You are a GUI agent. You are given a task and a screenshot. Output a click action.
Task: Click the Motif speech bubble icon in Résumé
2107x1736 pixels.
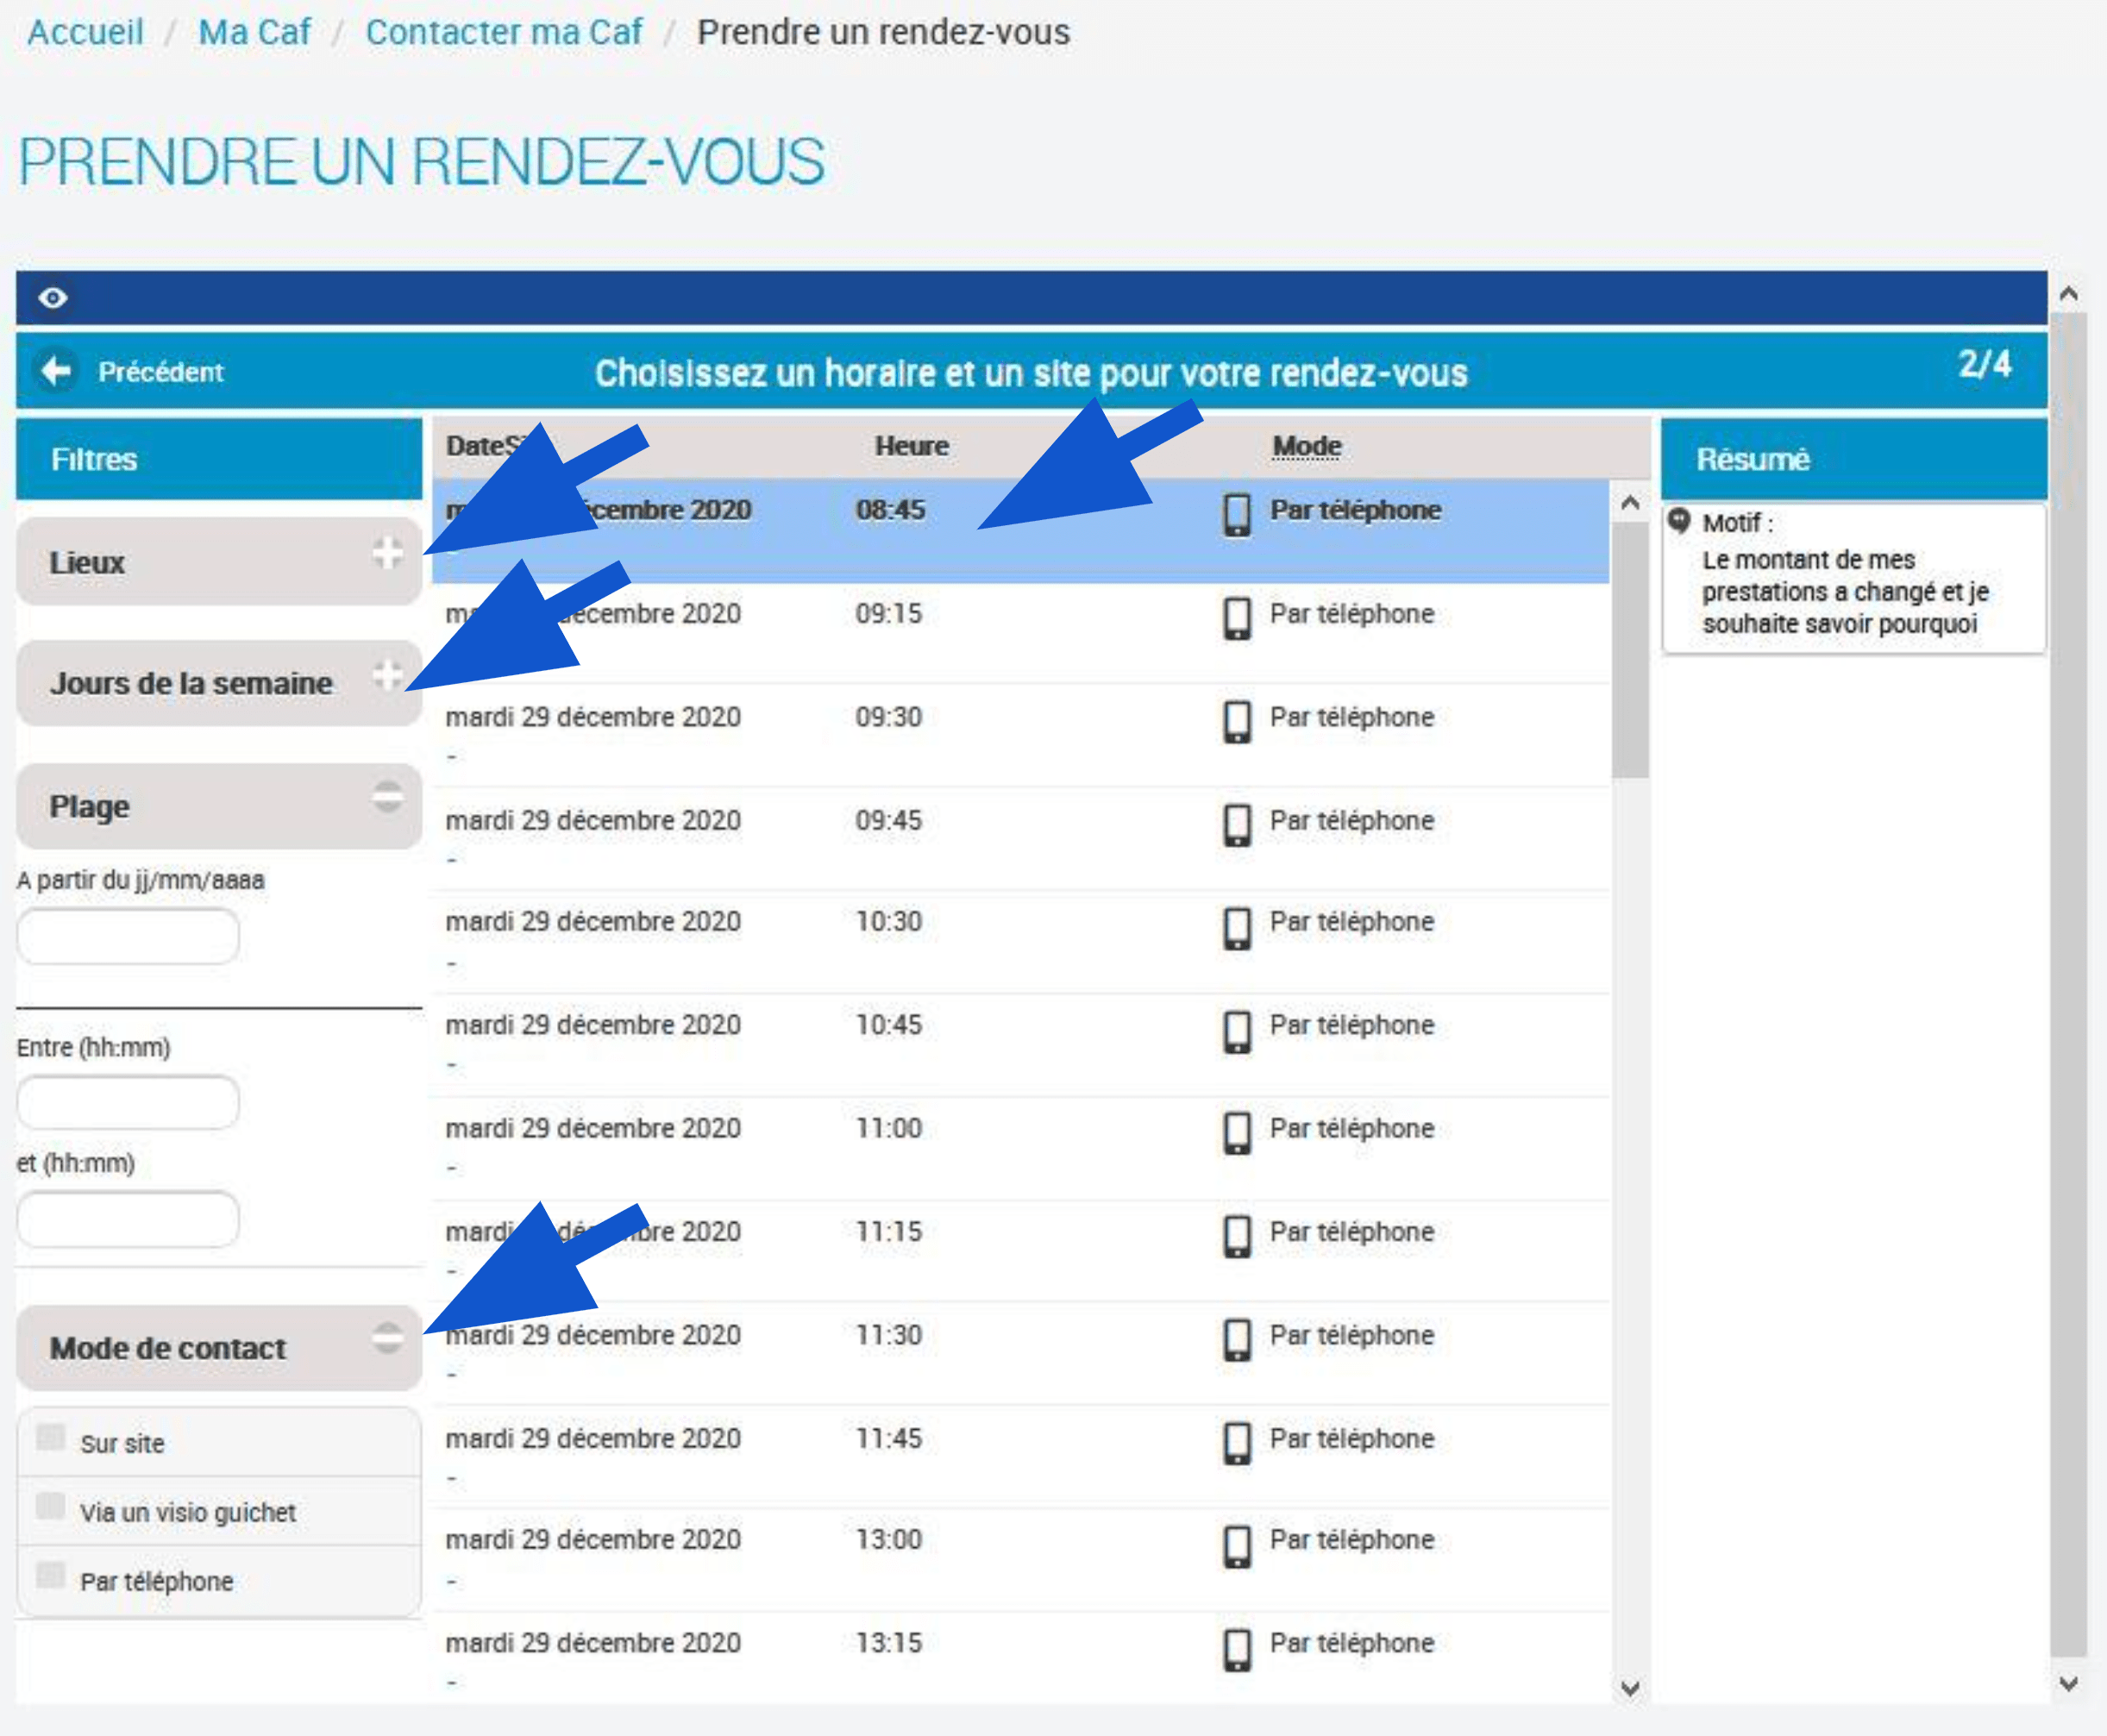coord(1680,521)
